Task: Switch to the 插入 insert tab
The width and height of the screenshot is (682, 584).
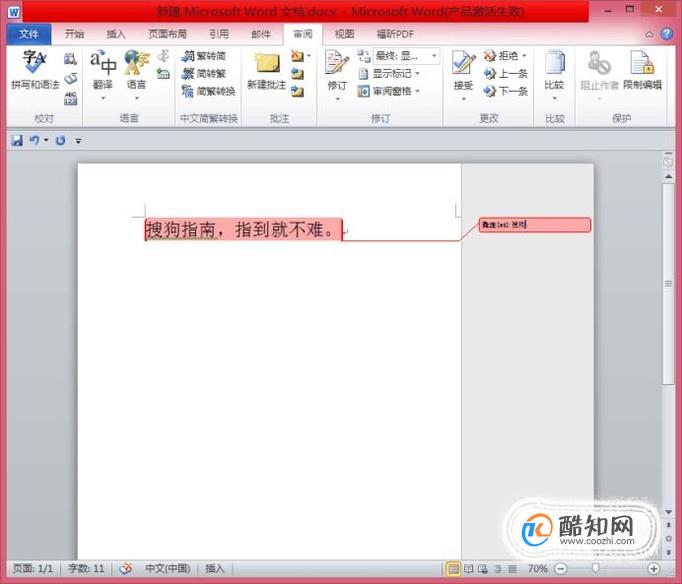Action: tap(116, 34)
